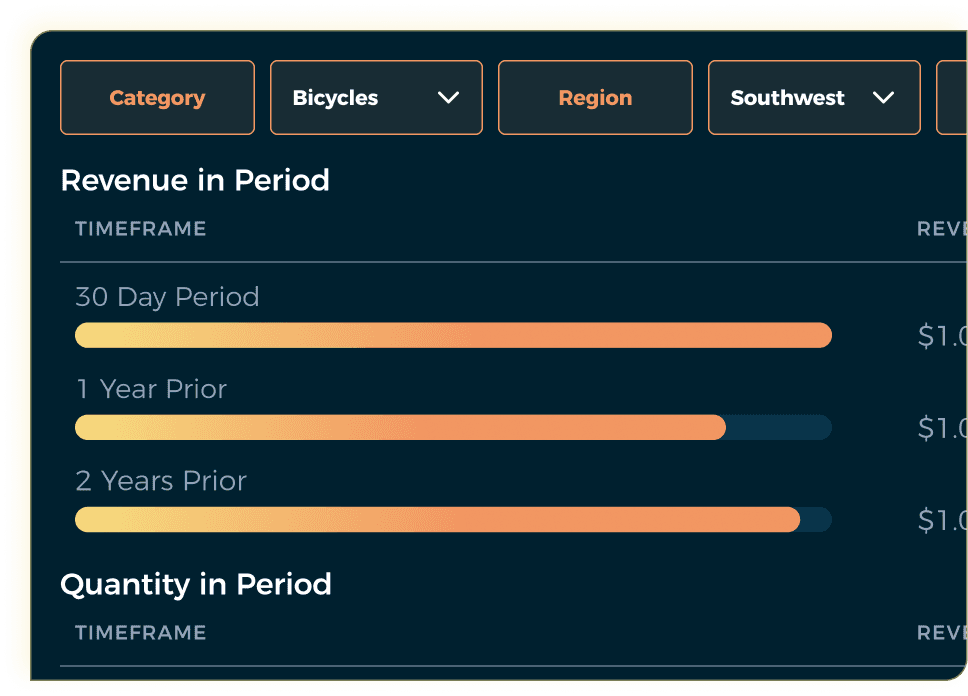Select the 30 Day Period row label

coord(167,296)
